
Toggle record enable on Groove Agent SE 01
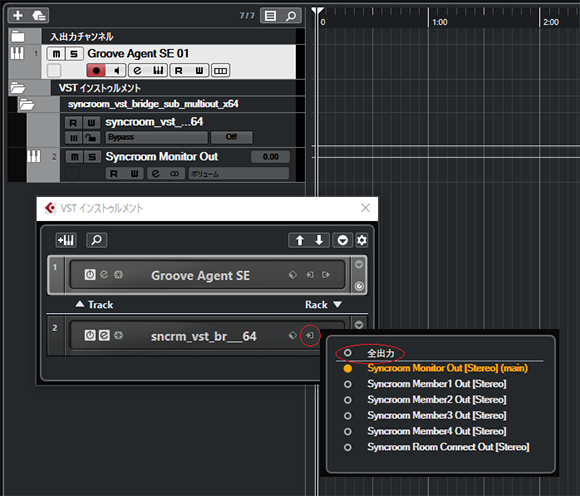(x=96, y=70)
